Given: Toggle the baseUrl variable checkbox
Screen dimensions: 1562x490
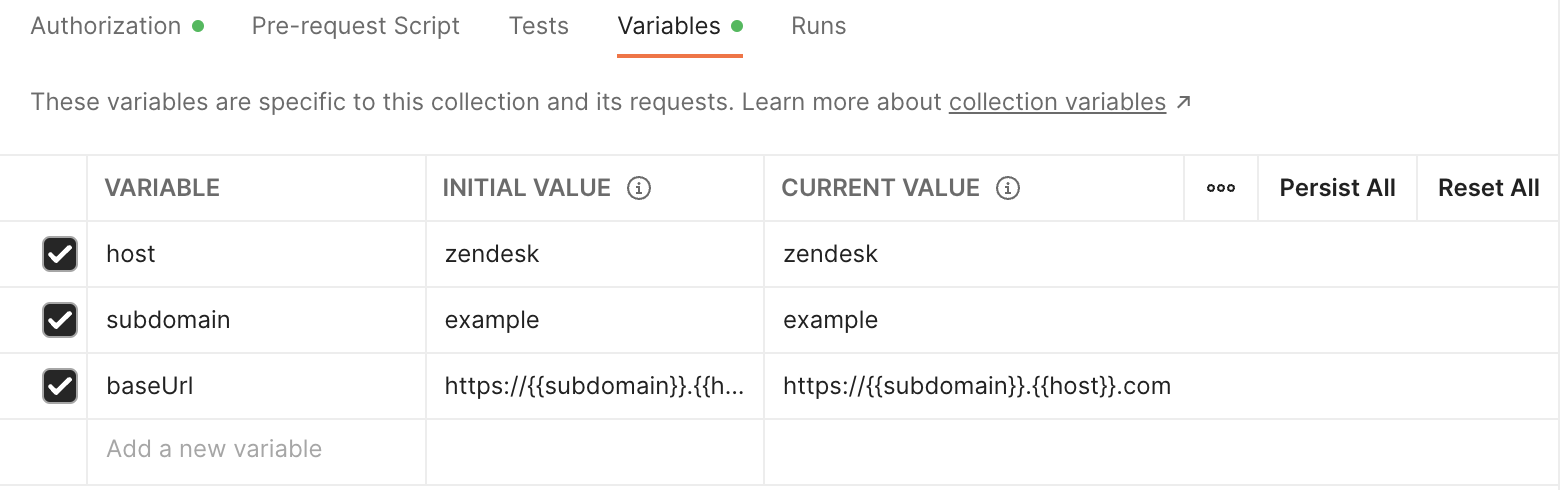Looking at the screenshot, I should click(x=60, y=386).
